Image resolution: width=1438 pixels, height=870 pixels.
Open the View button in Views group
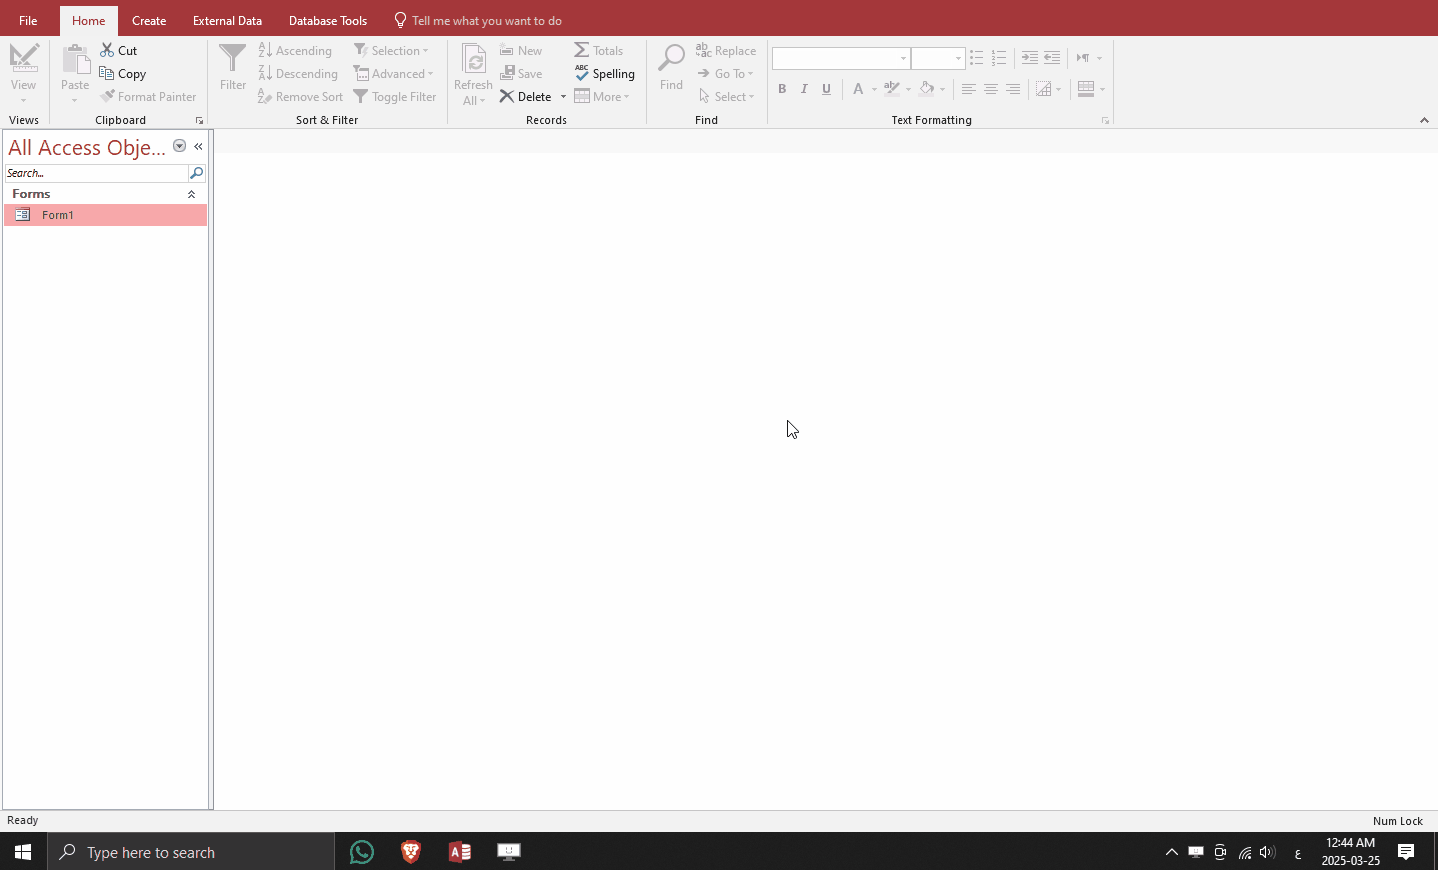click(x=24, y=71)
